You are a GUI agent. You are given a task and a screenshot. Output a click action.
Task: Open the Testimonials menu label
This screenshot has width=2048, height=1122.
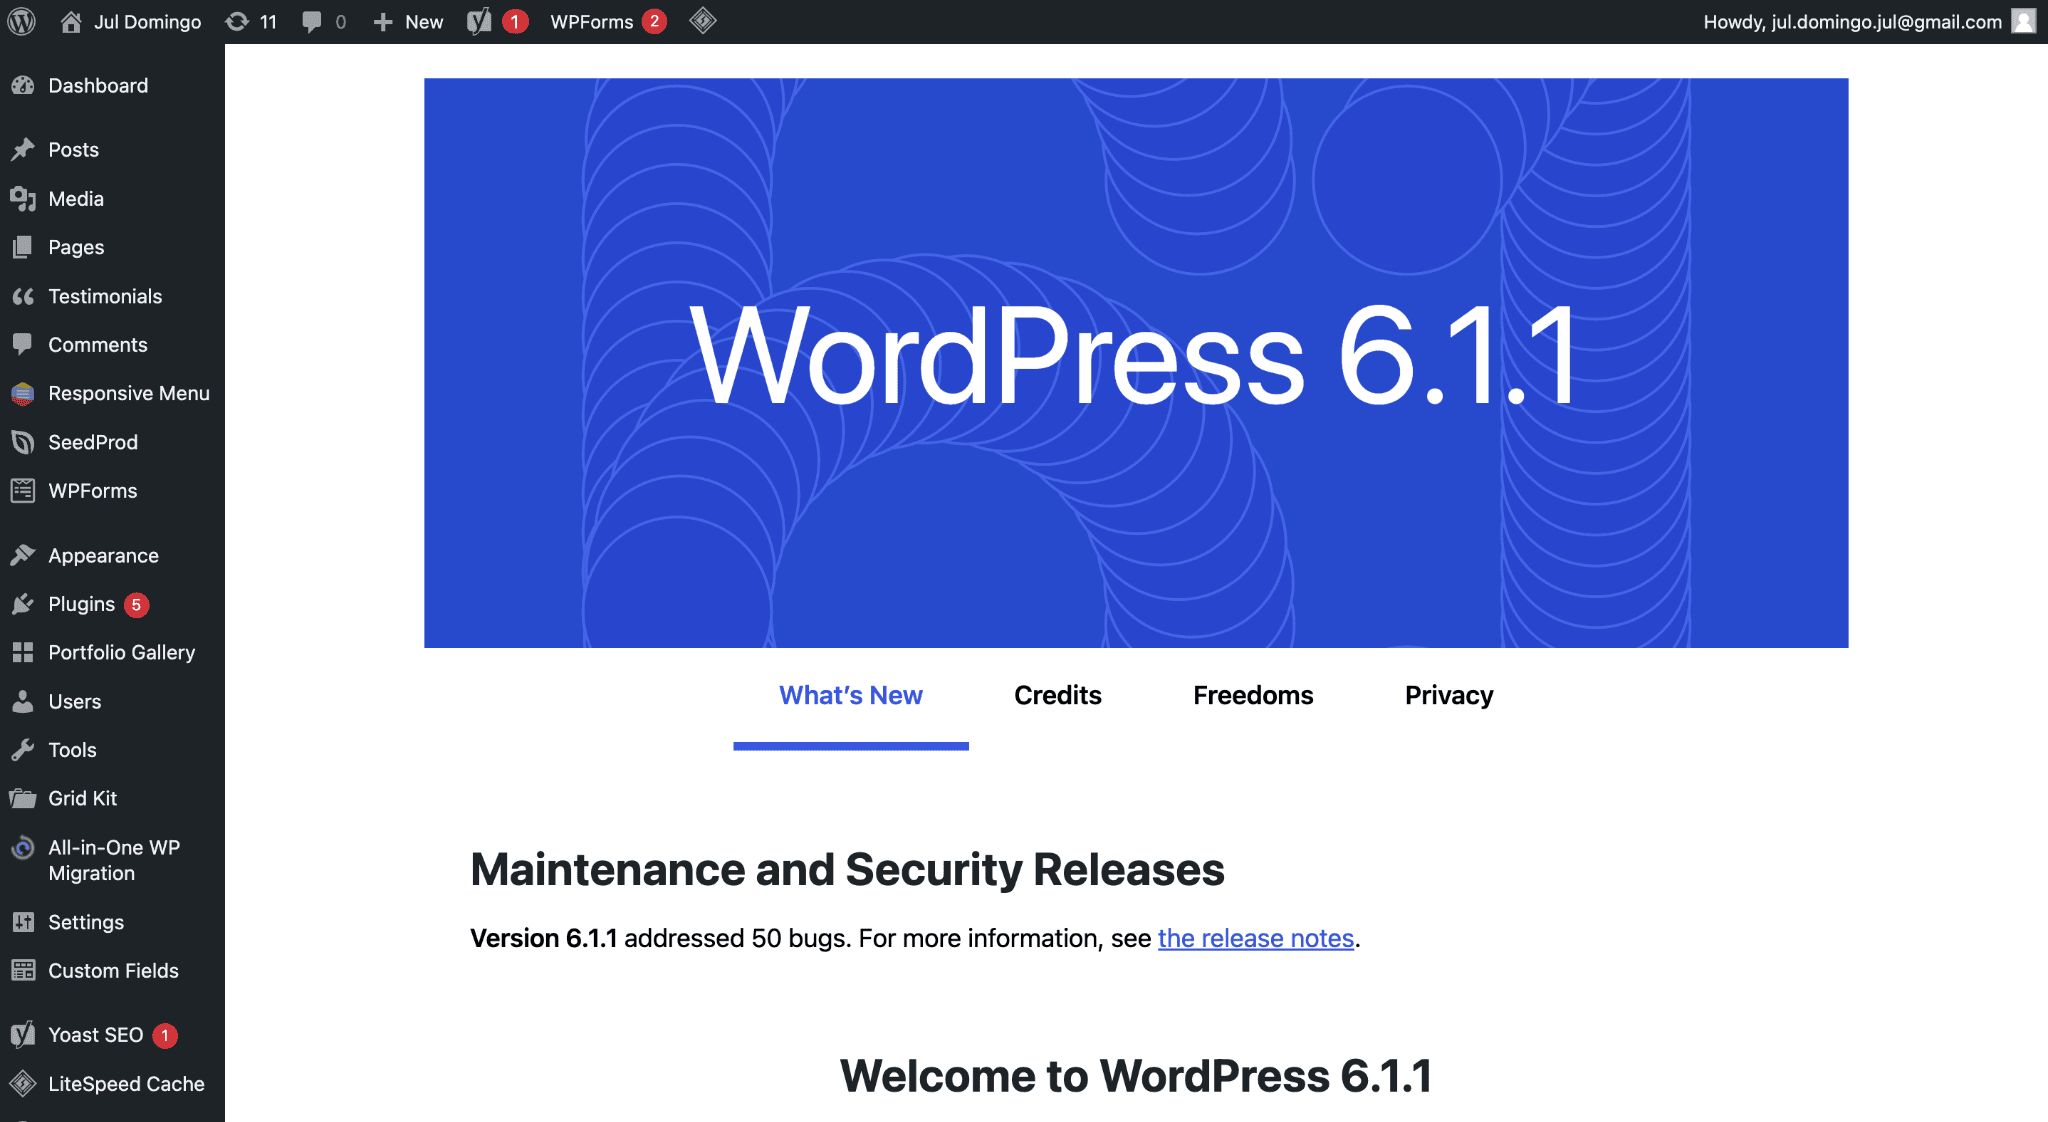pyautogui.click(x=105, y=296)
